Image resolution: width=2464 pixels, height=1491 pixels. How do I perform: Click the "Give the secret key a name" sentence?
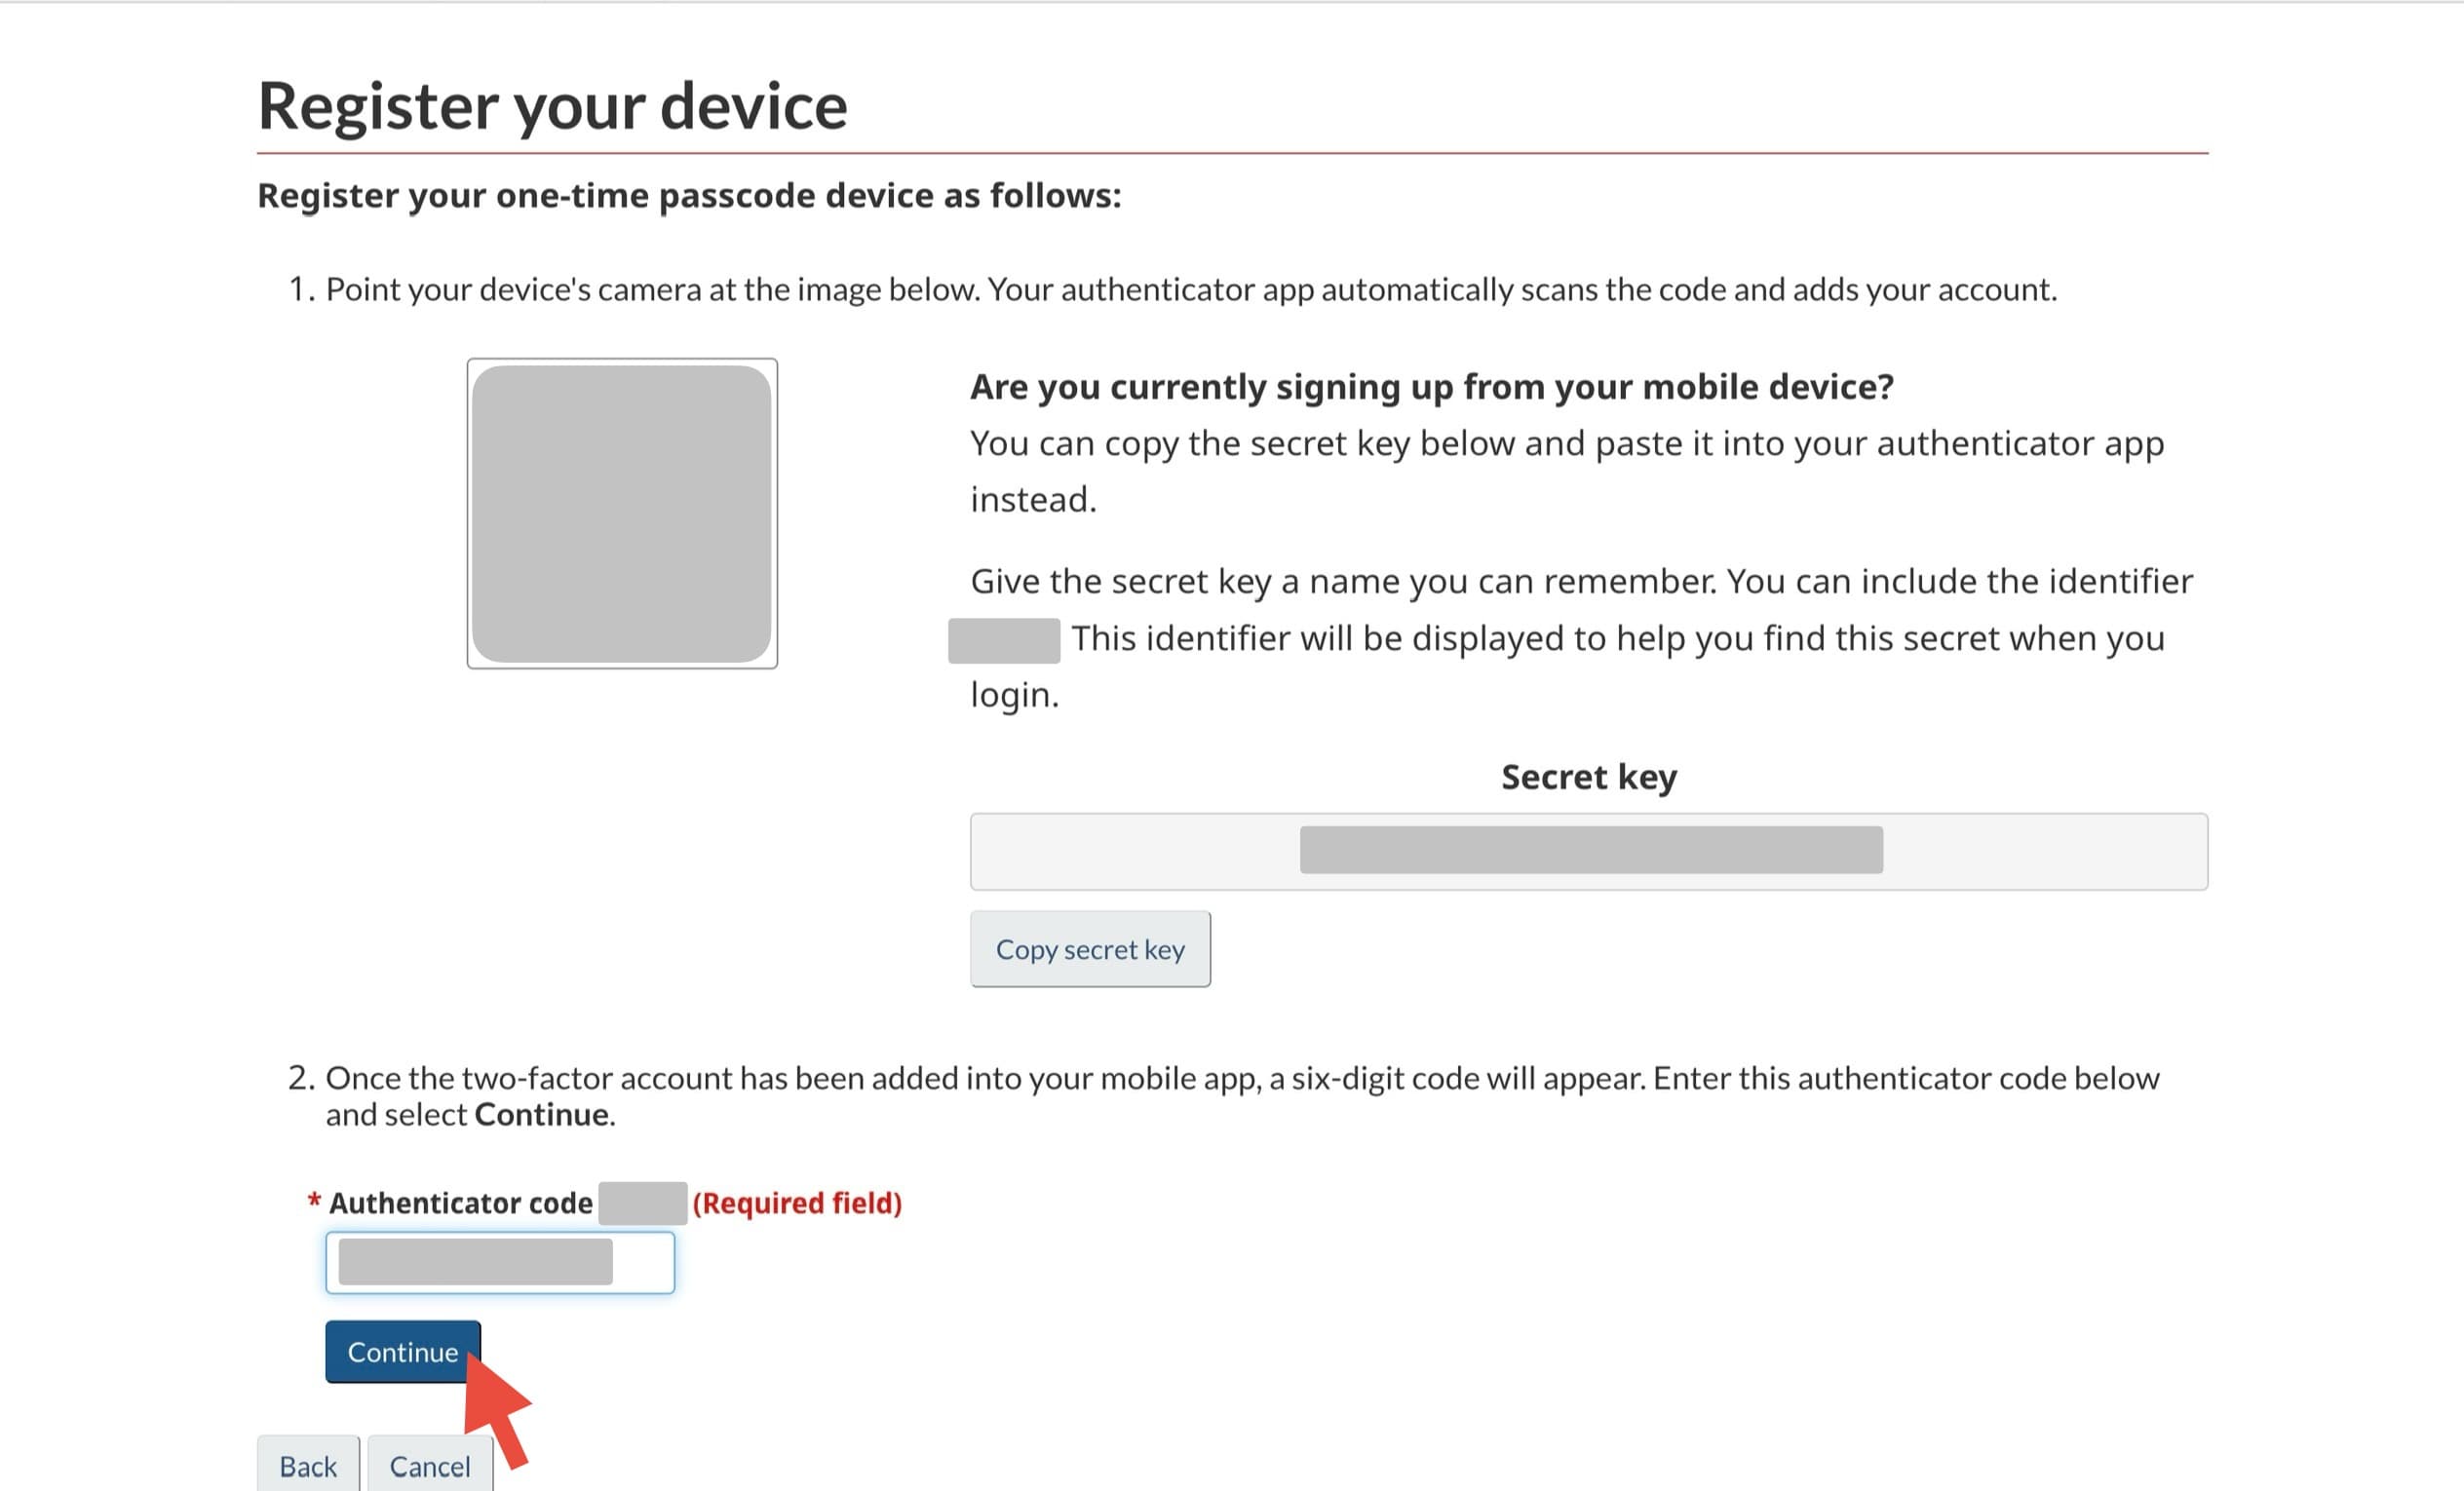click(1580, 581)
